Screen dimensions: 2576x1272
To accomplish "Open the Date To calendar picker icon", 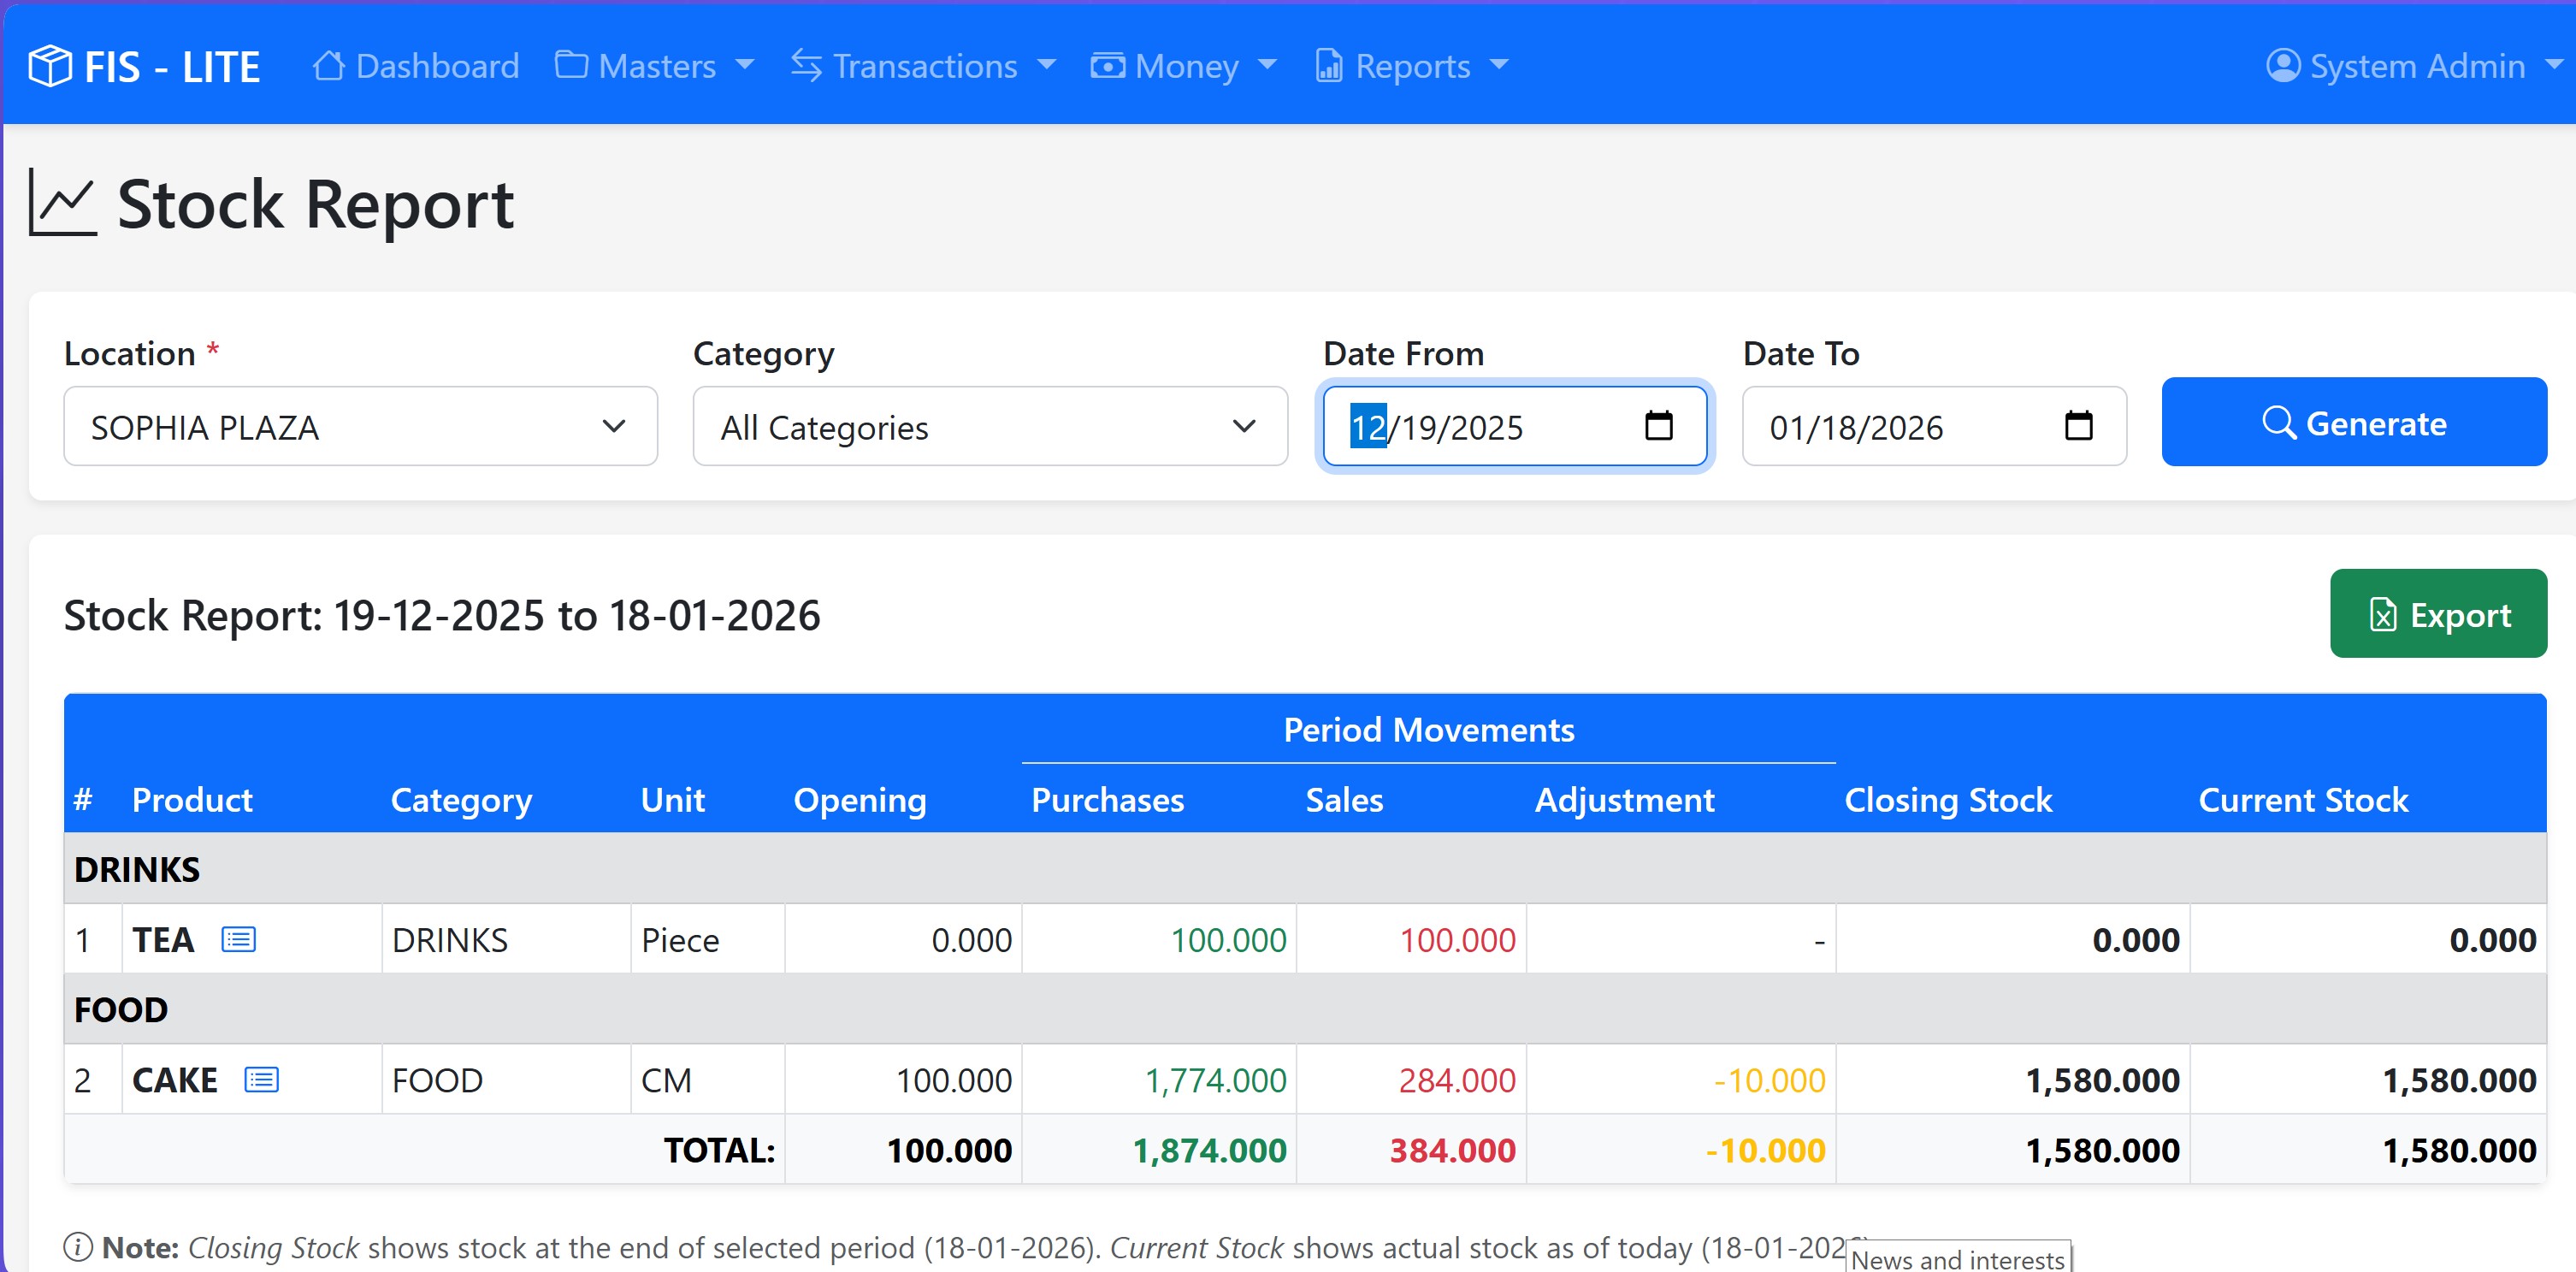I will [2078, 426].
